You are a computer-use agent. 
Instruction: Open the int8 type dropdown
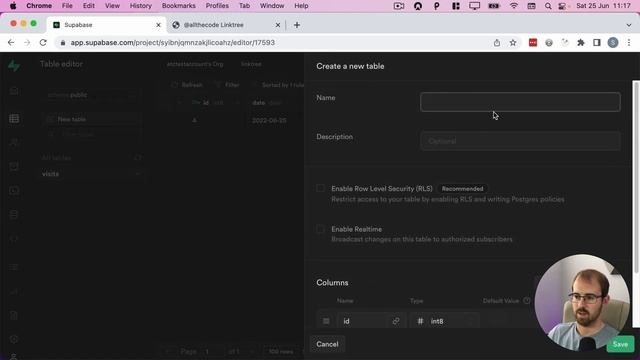pos(444,321)
